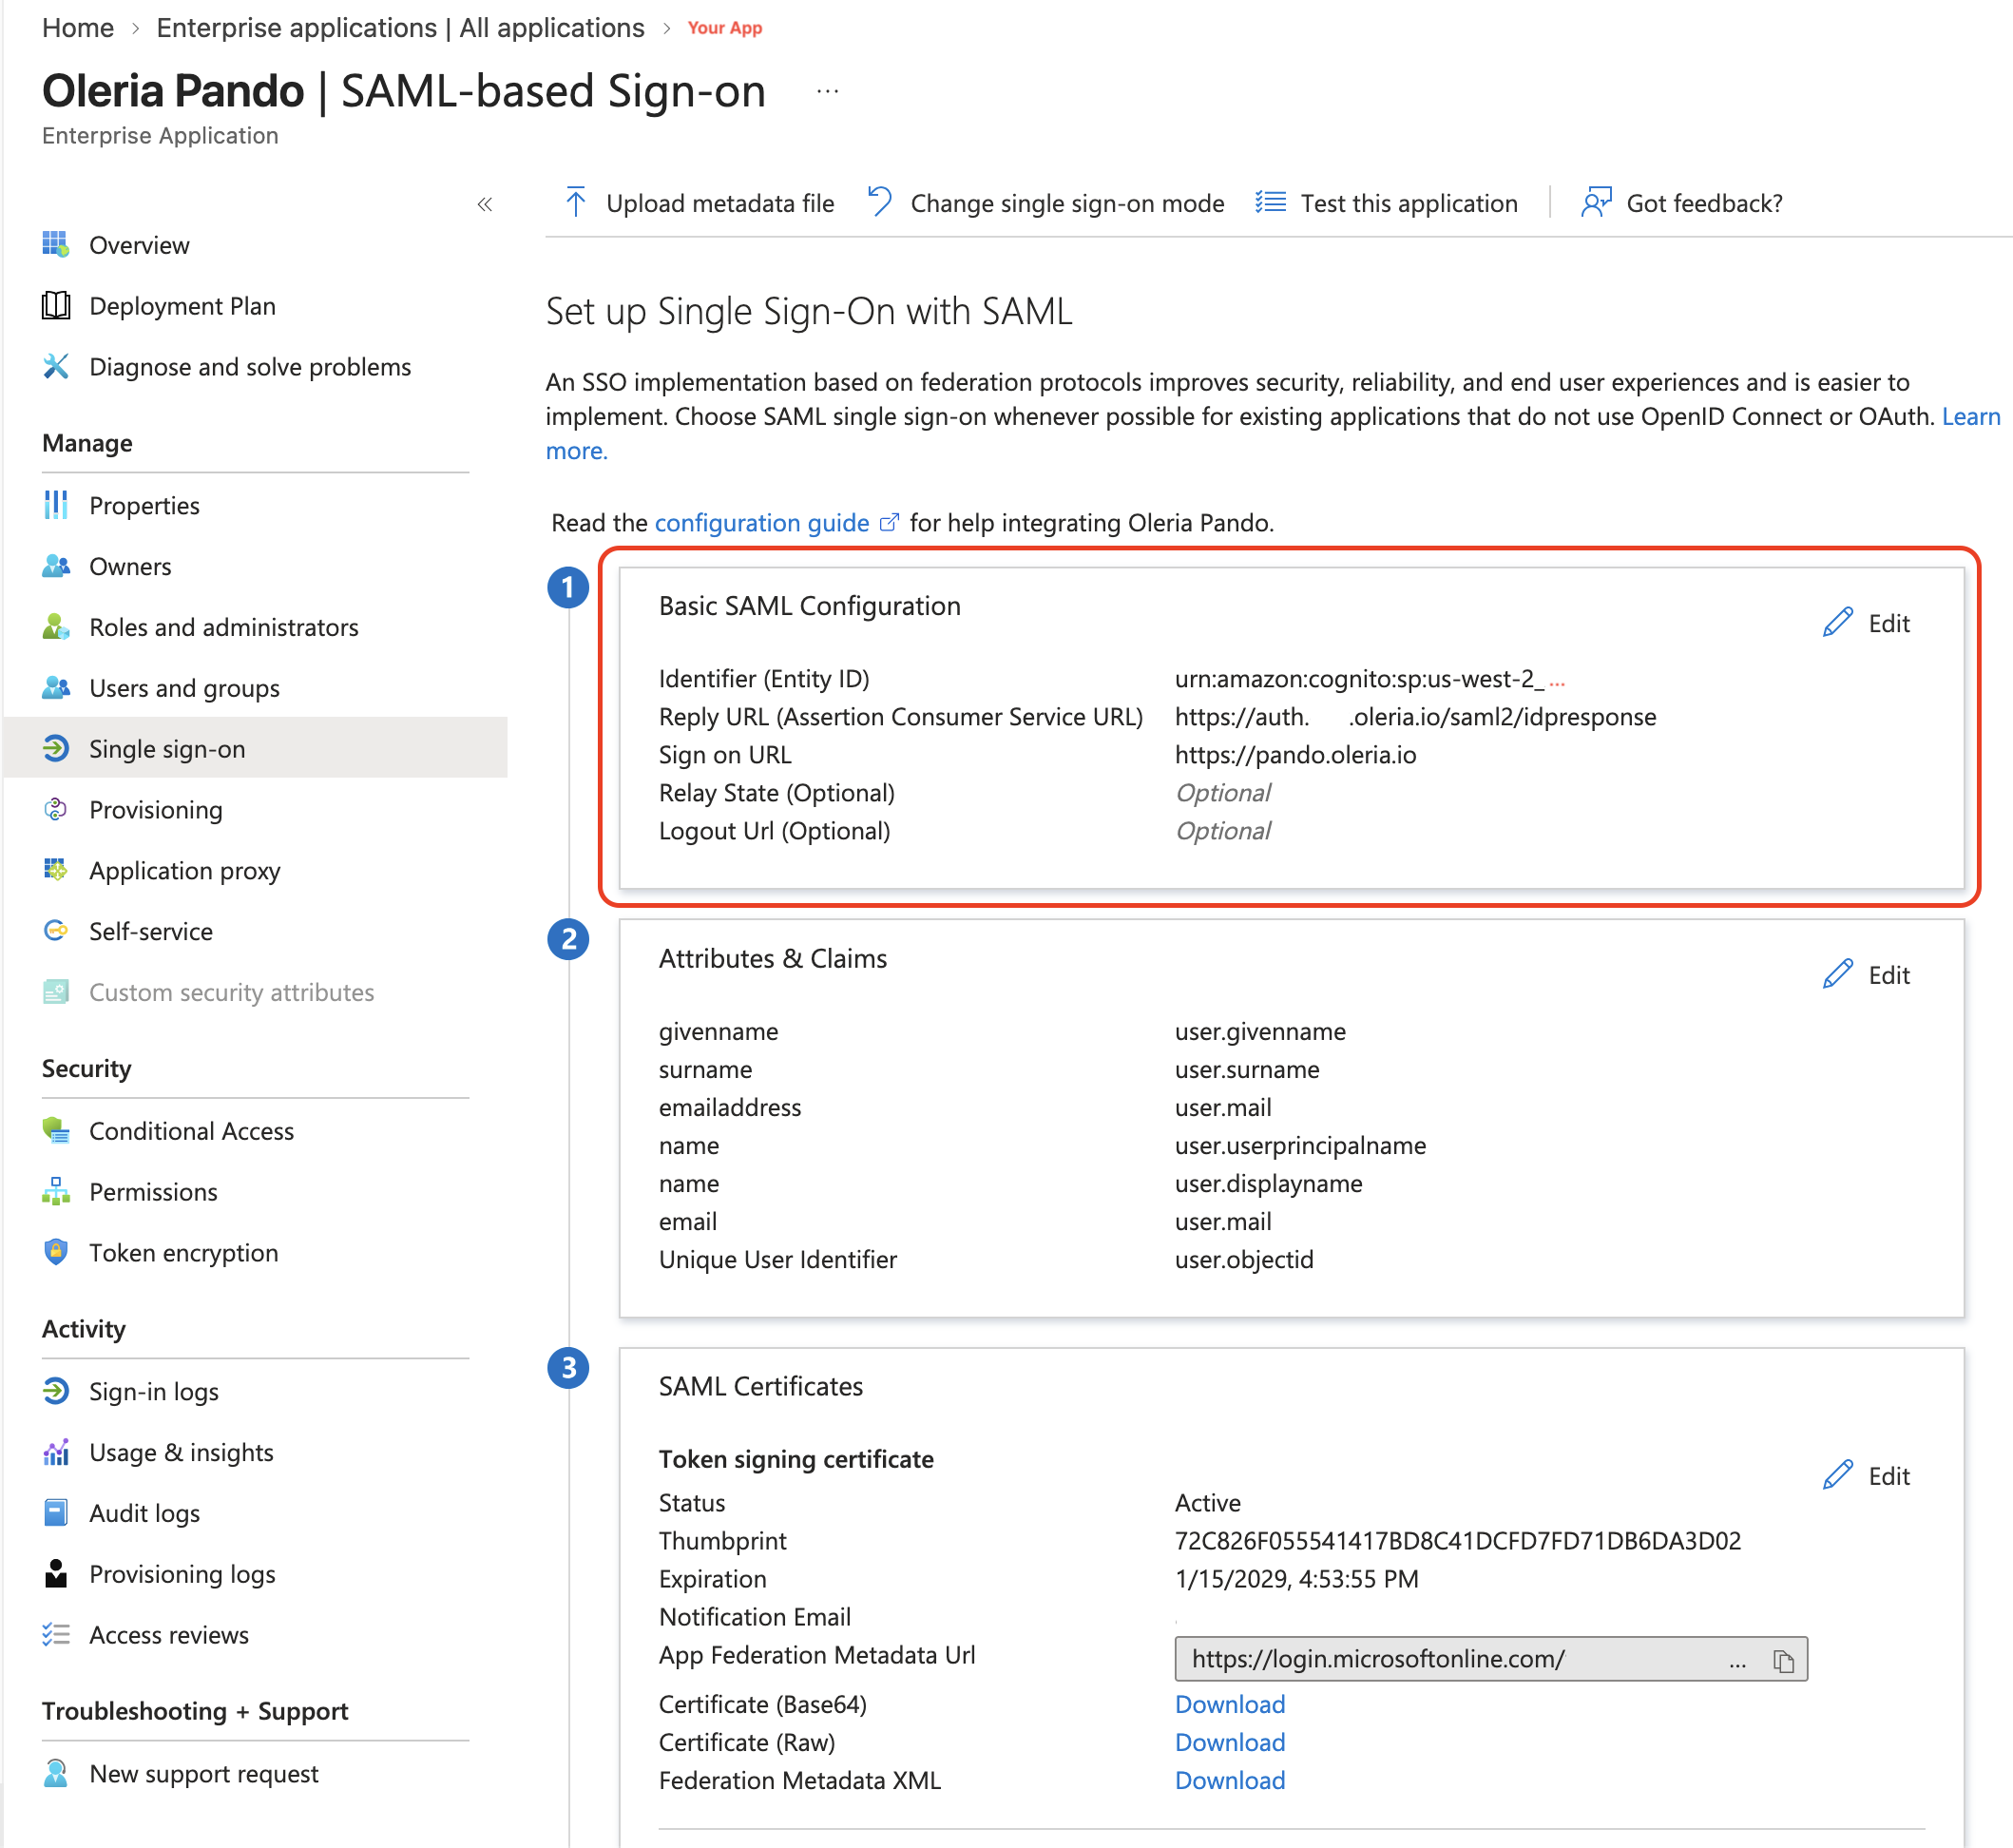
Task: Click the Access reviews checklist icon
Action: point(56,1636)
